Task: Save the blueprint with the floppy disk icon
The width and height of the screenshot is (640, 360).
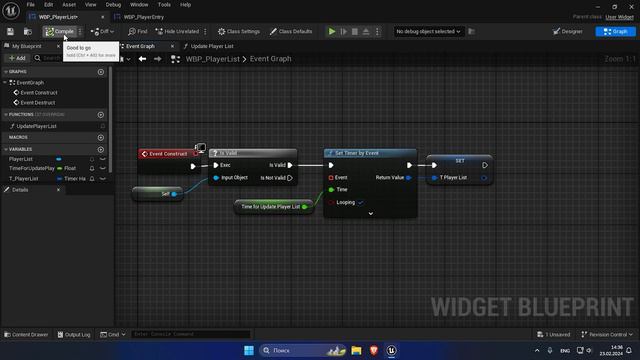Action: (x=10, y=31)
